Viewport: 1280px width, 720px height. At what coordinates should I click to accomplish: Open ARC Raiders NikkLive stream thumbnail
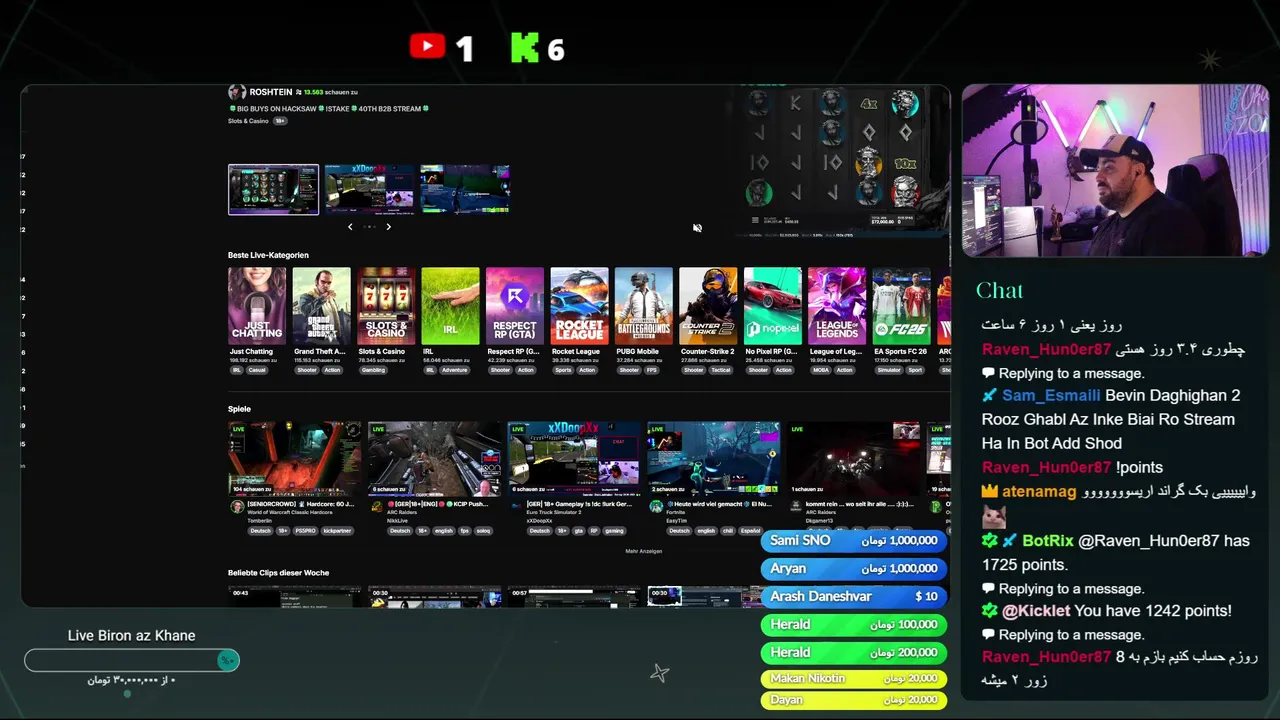[x=435, y=459]
